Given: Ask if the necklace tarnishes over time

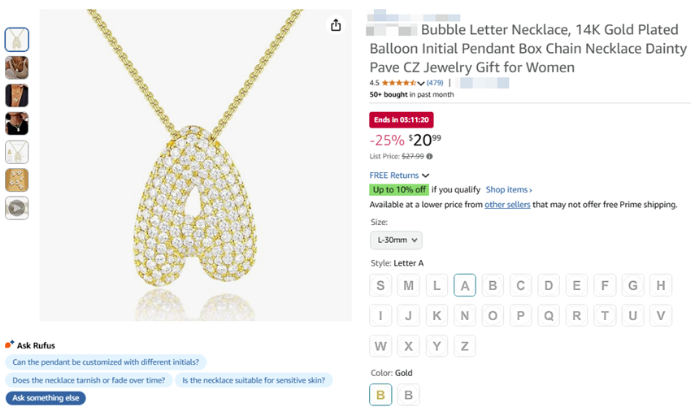Looking at the screenshot, I should [88, 380].
